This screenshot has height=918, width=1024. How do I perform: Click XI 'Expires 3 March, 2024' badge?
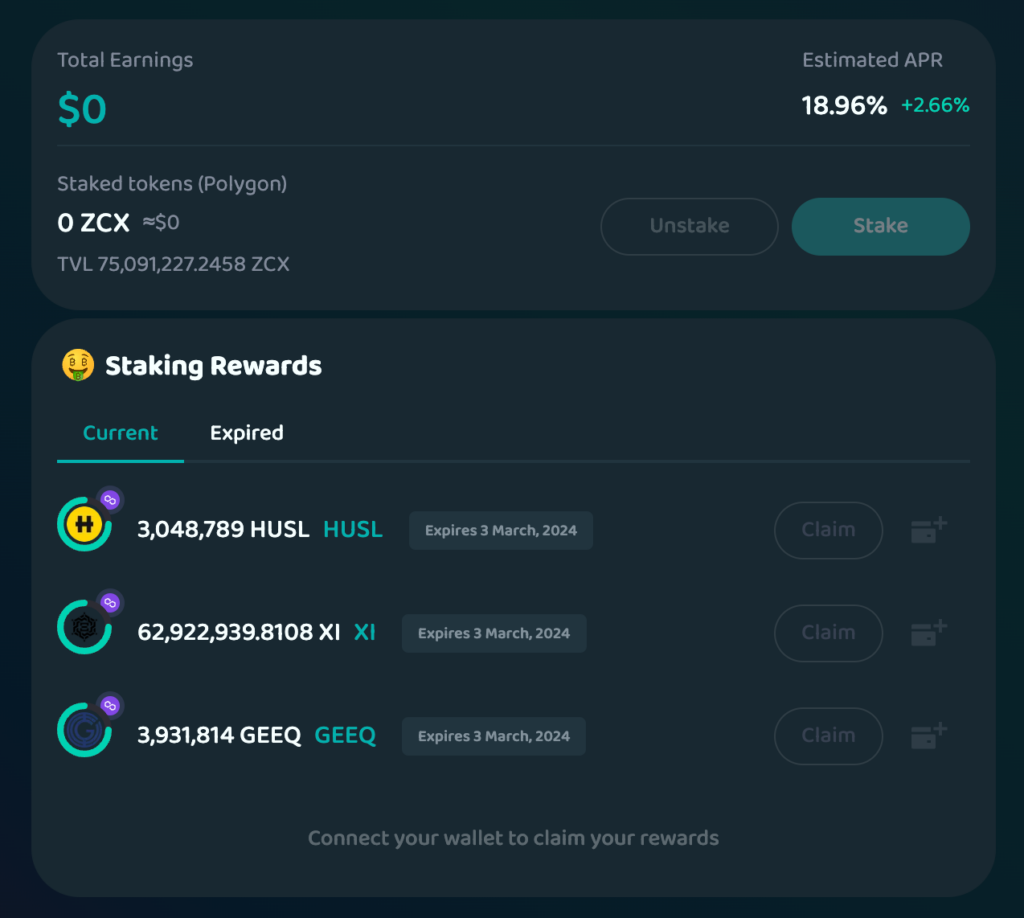pyautogui.click(x=494, y=633)
